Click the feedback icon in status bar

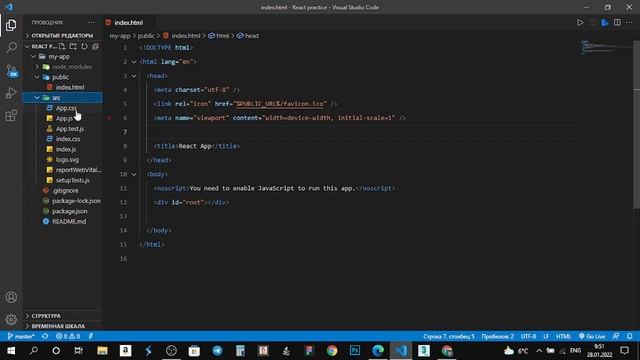(616, 336)
